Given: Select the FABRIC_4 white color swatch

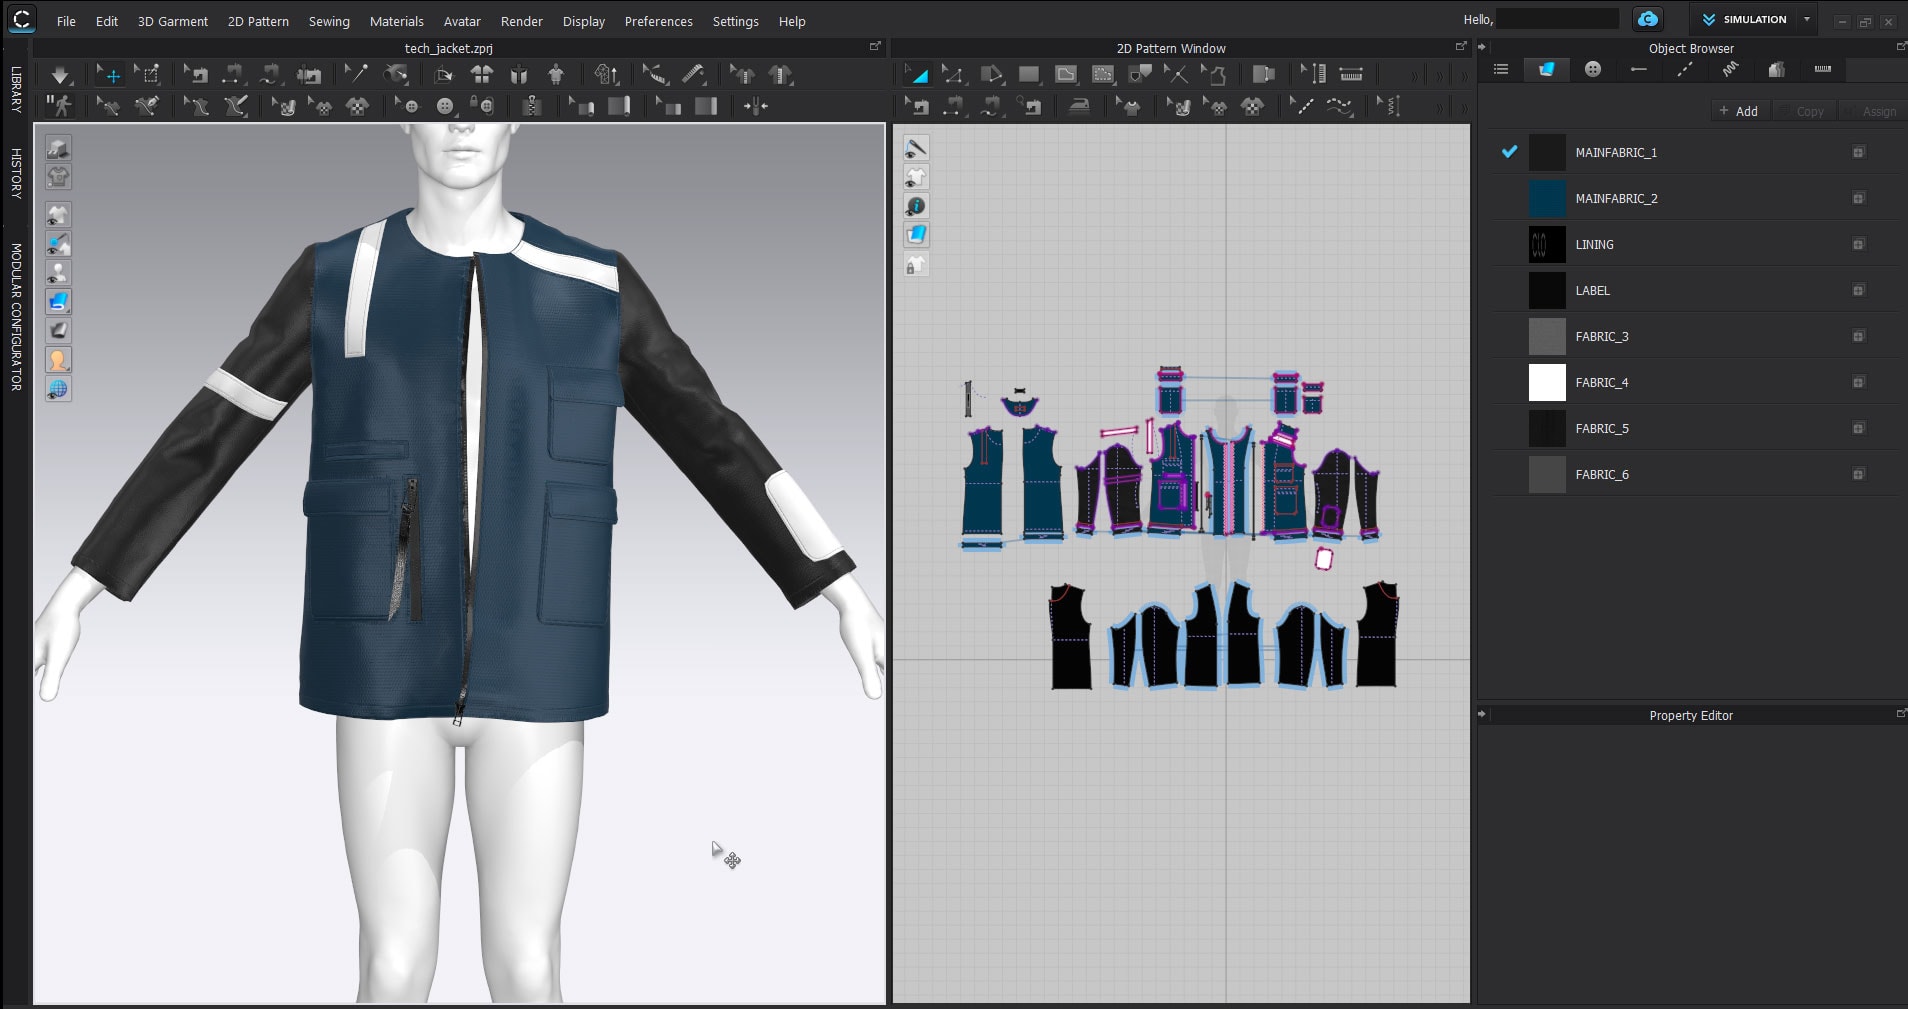Looking at the screenshot, I should click(x=1546, y=383).
